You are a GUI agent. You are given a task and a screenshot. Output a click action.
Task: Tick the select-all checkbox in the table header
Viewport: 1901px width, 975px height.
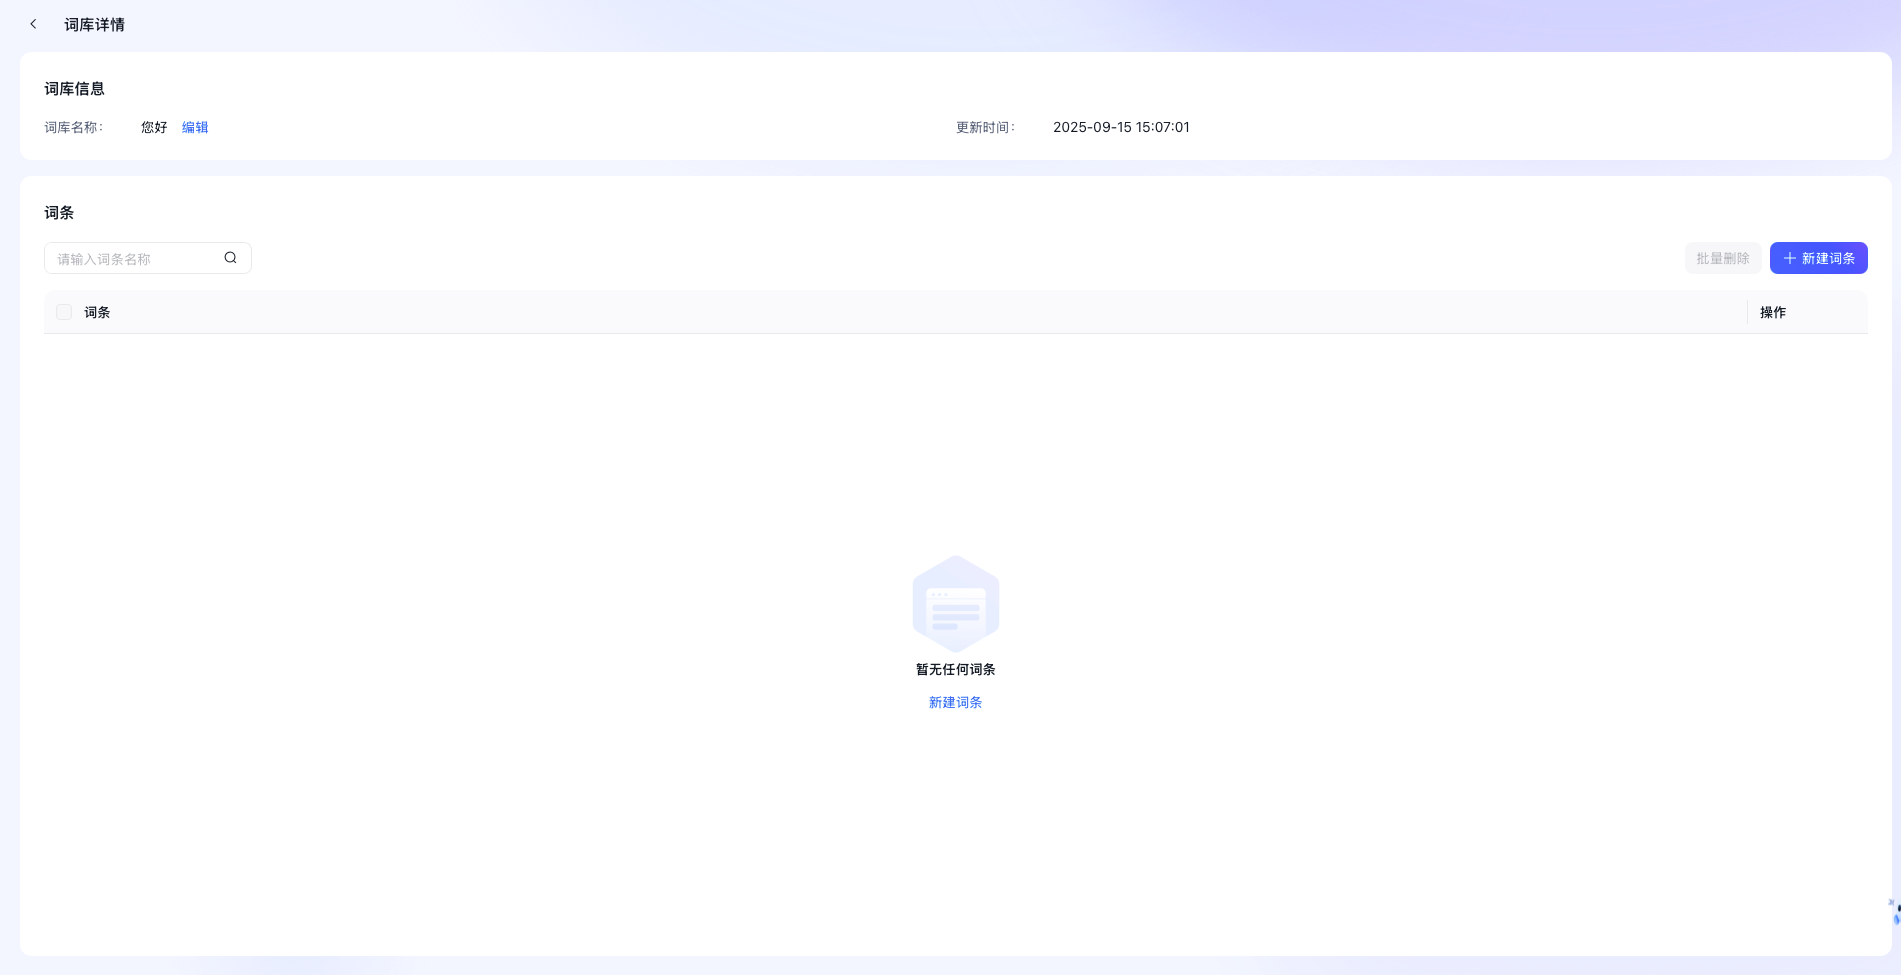click(x=64, y=312)
